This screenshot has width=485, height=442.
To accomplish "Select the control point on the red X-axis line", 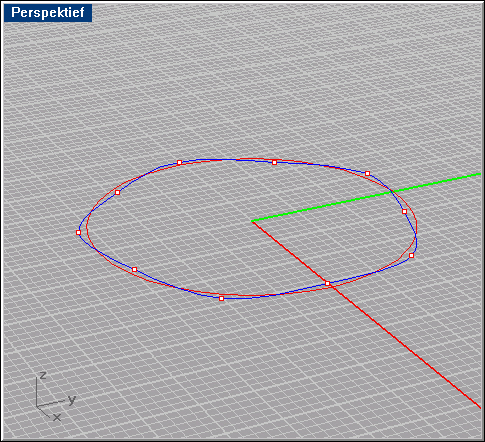I will 327,283.
